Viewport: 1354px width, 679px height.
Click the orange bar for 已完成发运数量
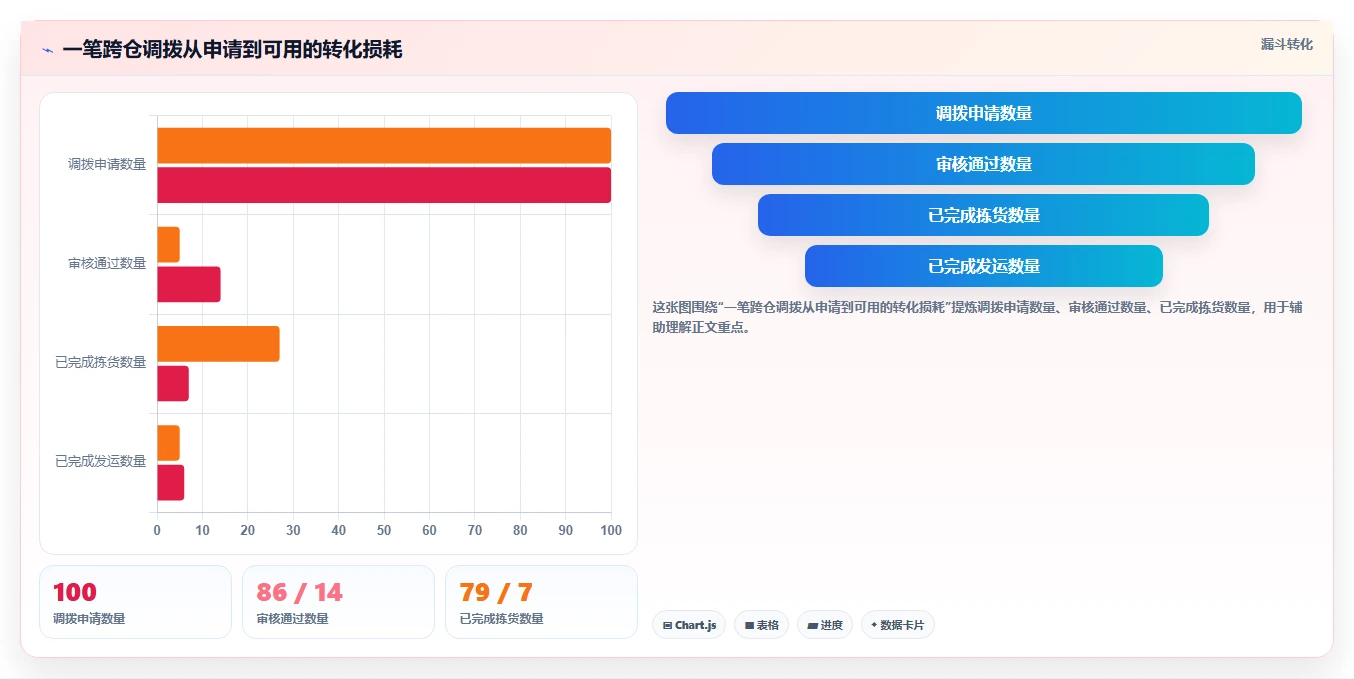click(168, 443)
